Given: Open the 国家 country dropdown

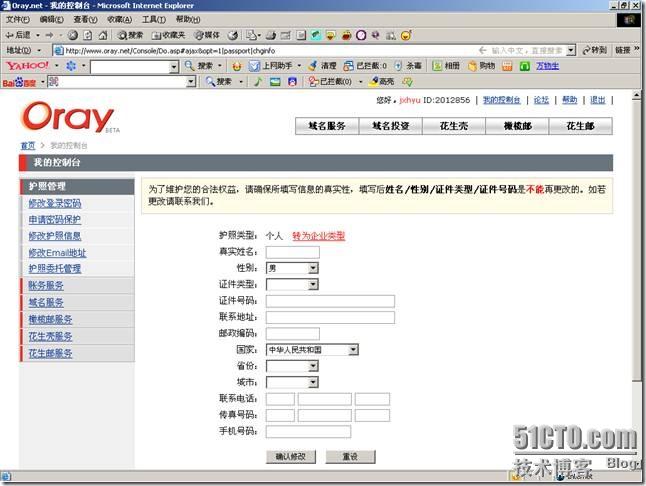Looking at the screenshot, I should (x=353, y=350).
